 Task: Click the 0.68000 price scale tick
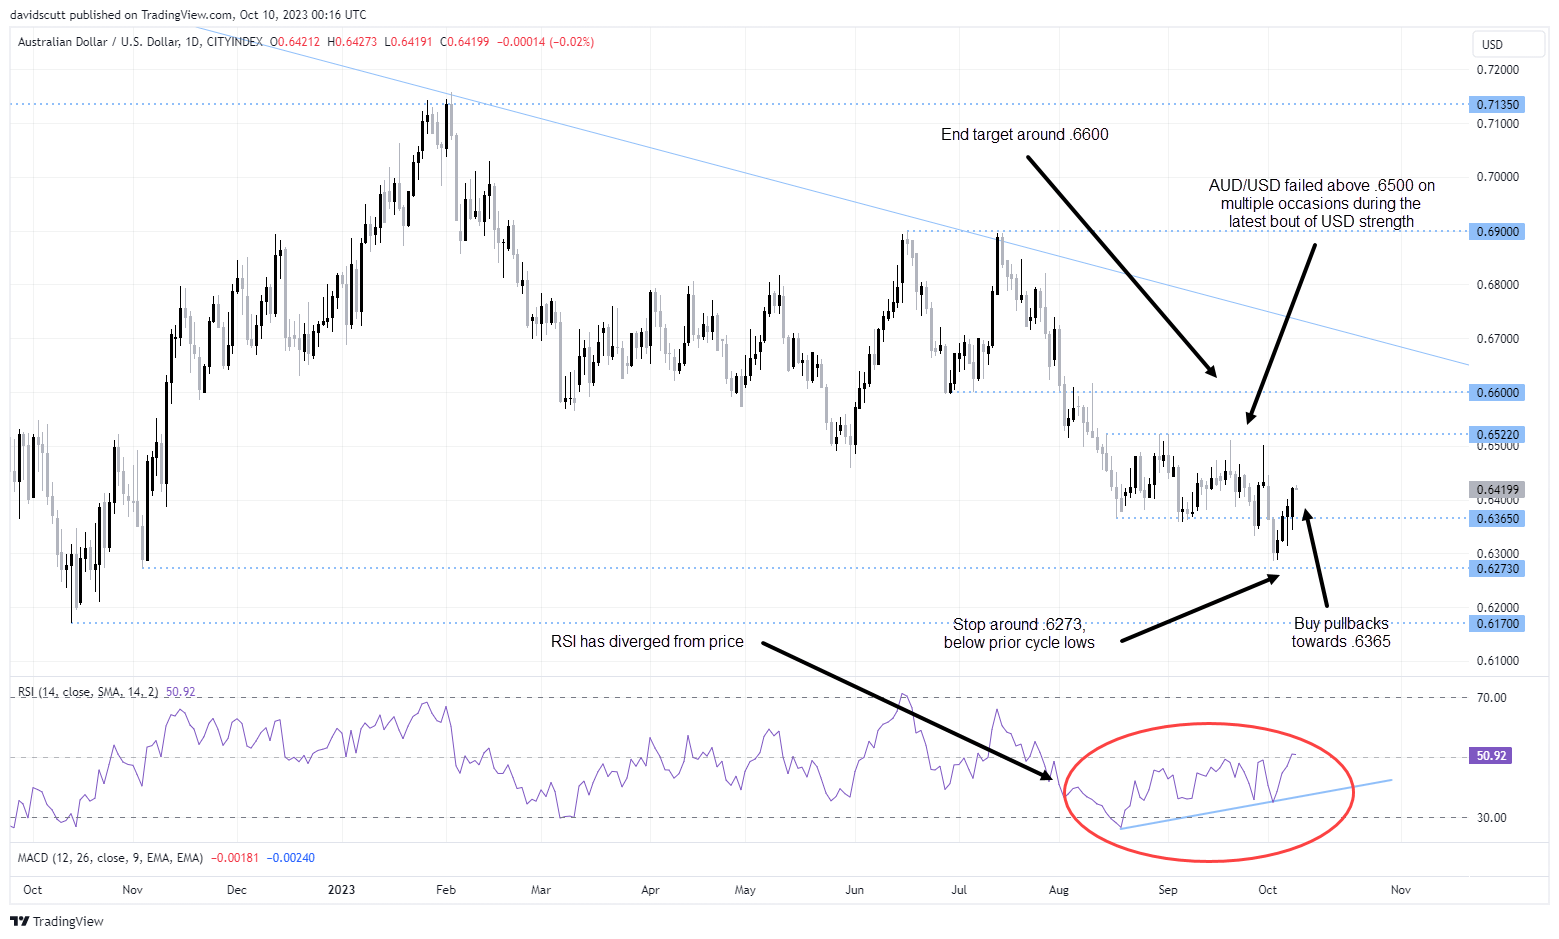coord(1497,285)
